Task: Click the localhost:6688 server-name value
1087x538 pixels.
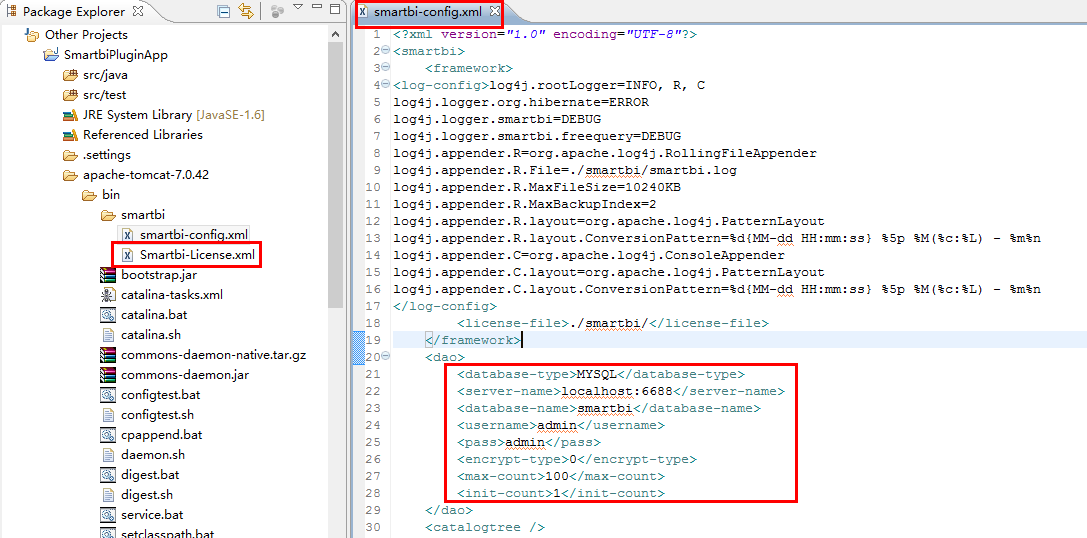Action: coord(617,392)
